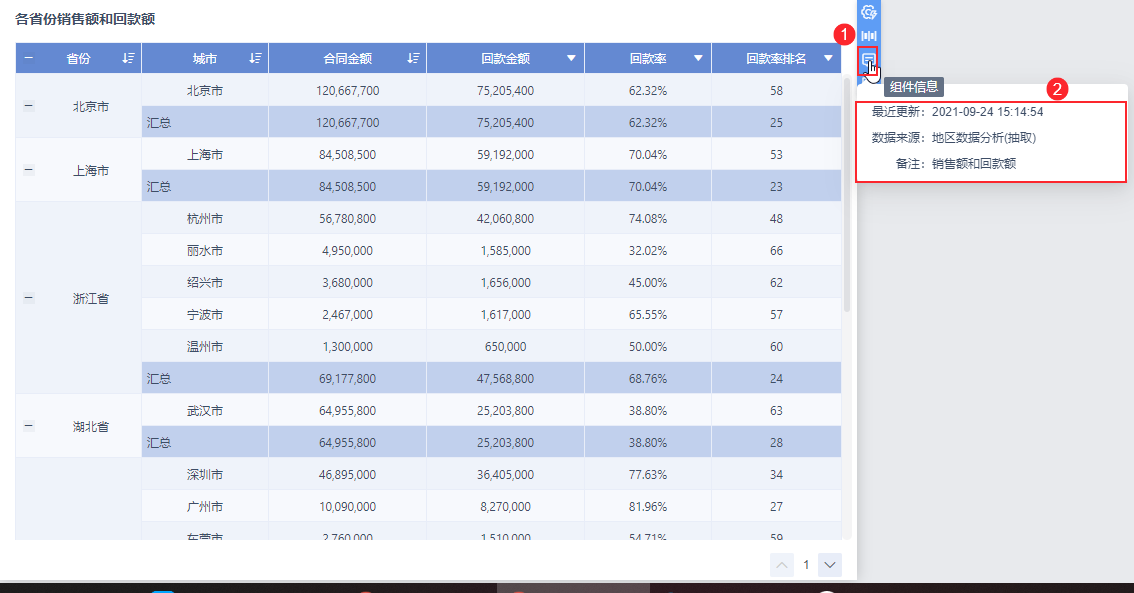Click the rank value 58 for 北京市
Image resolution: width=1134 pixels, height=593 pixels.
pyautogui.click(x=776, y=90)
